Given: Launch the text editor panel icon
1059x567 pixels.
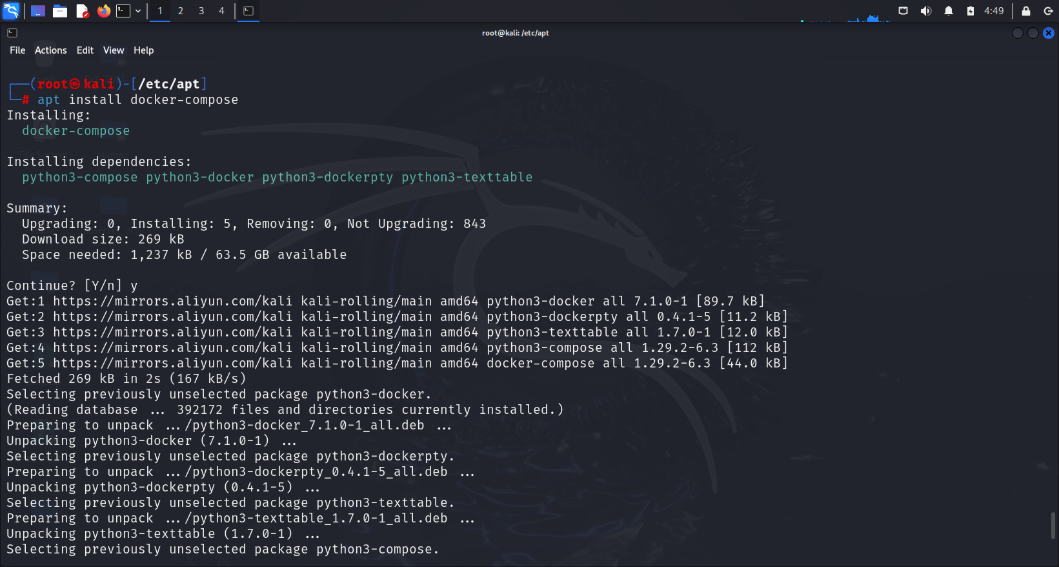Looking at the screenshot, I should click(82, 11).
